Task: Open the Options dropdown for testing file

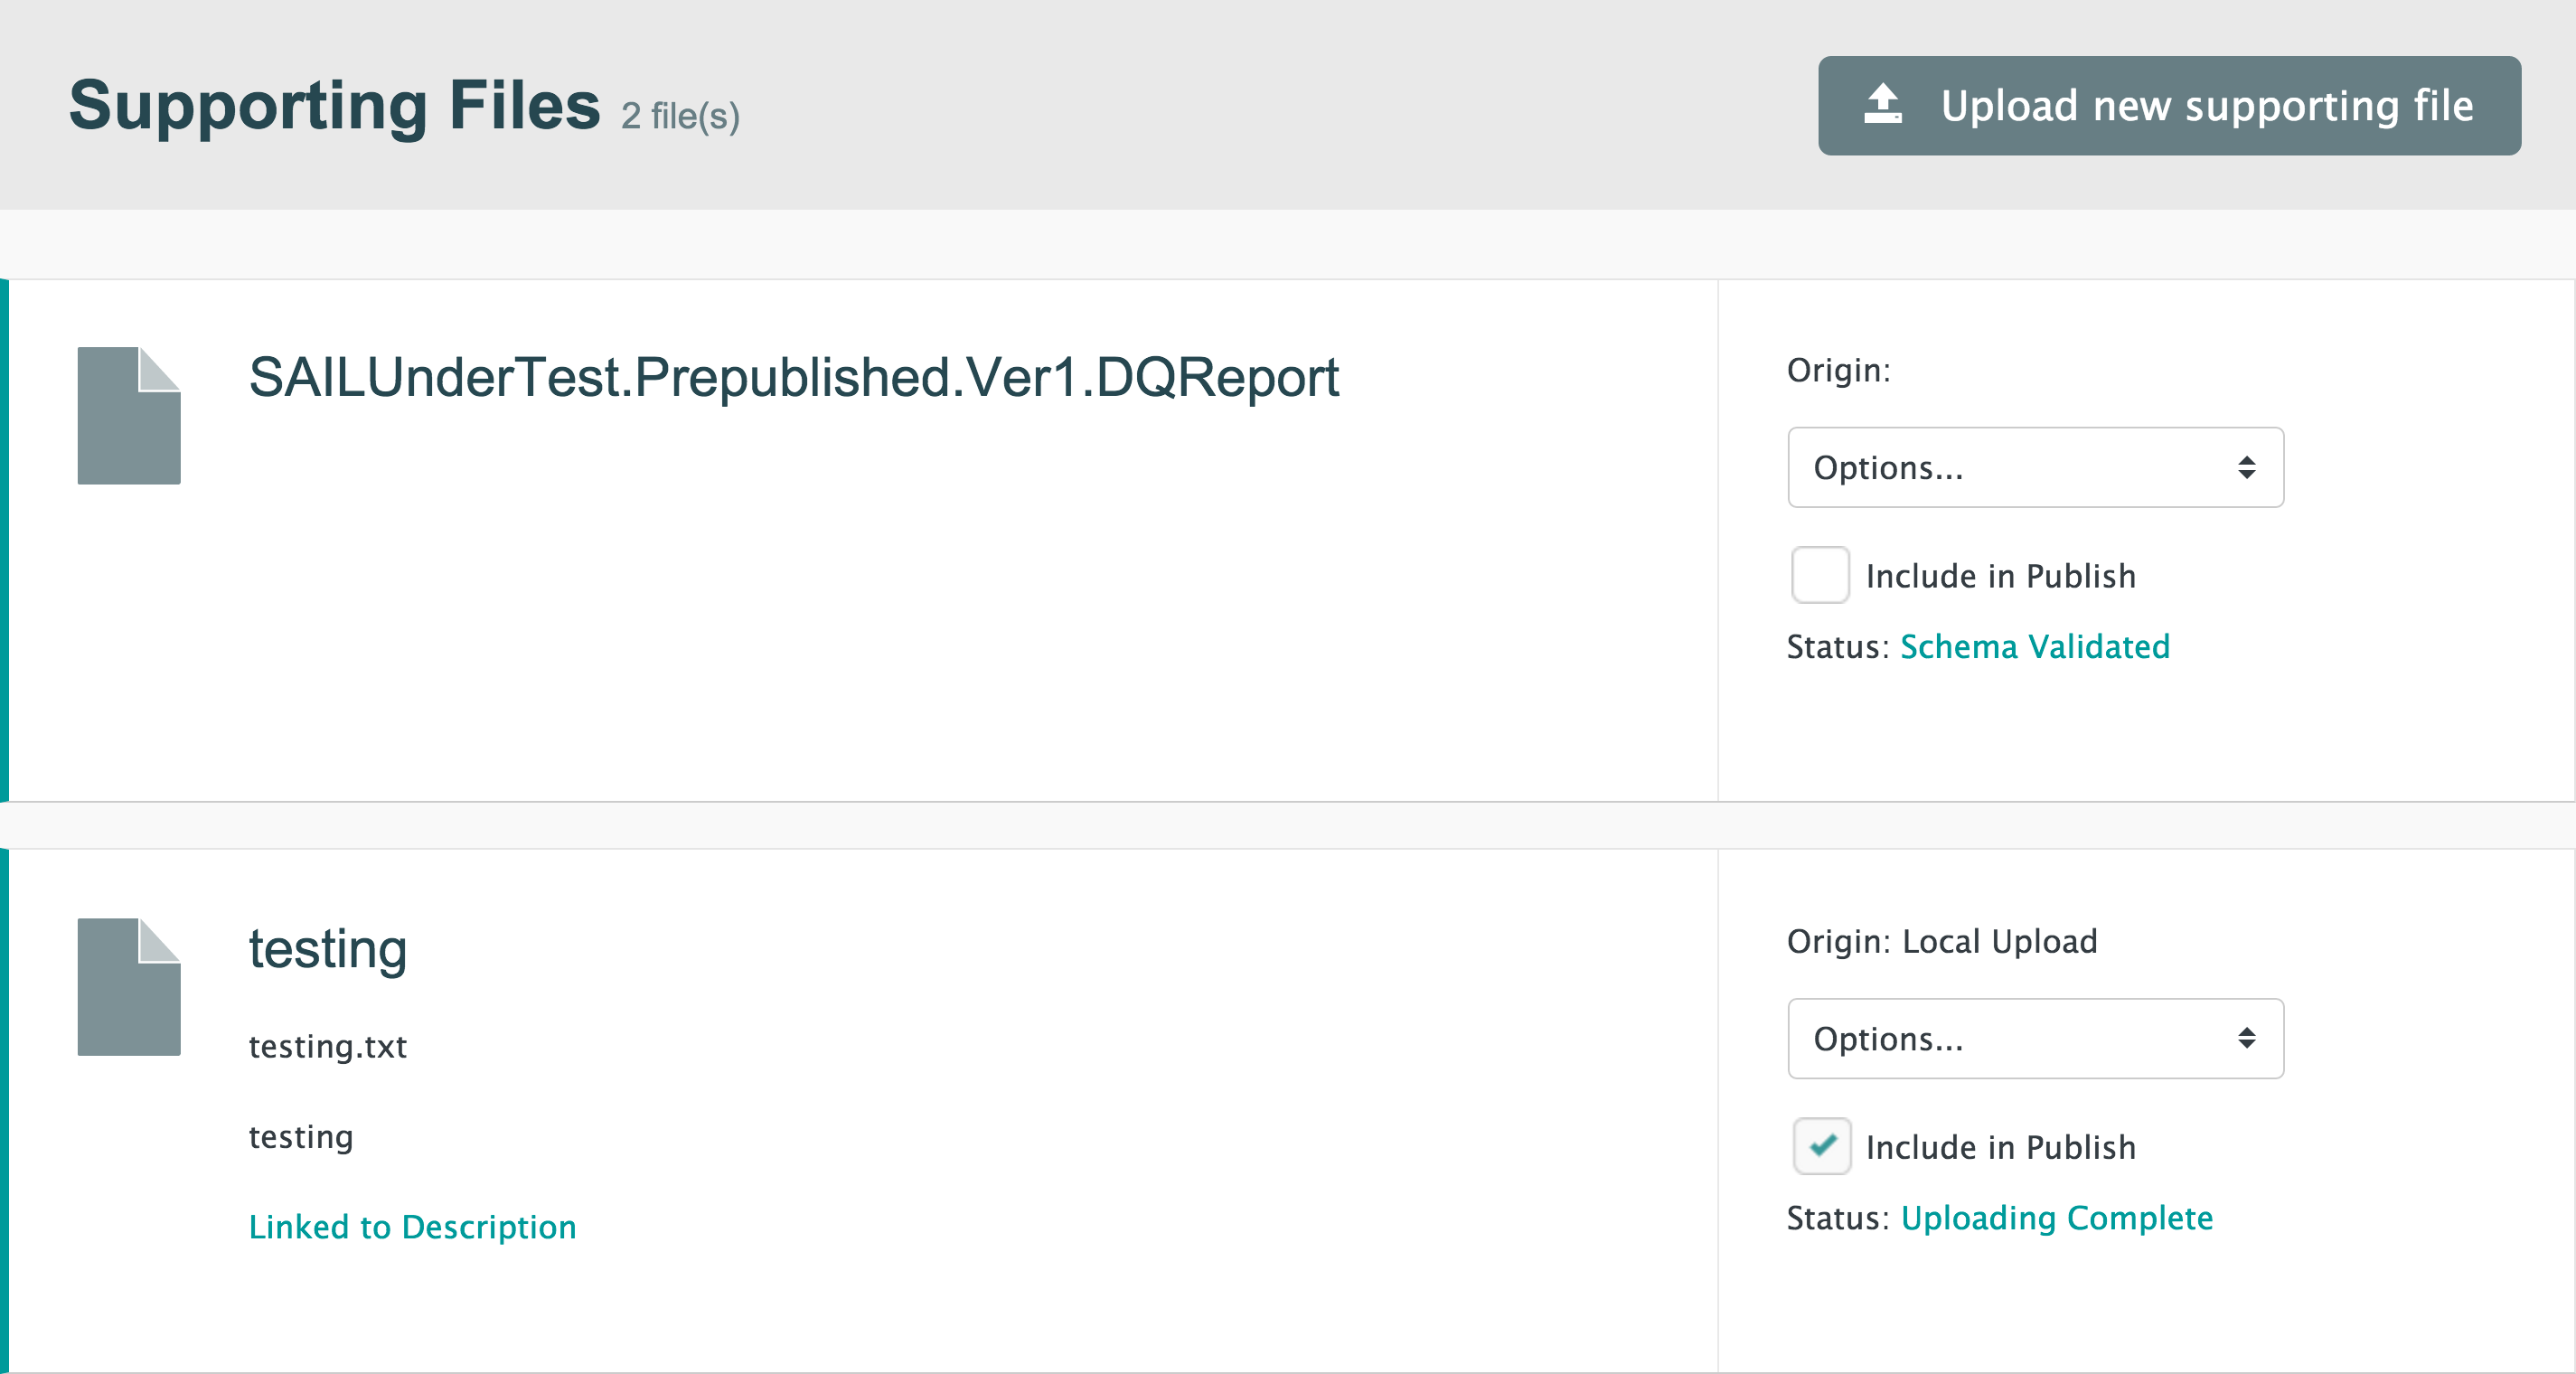Action: 2034,1039
